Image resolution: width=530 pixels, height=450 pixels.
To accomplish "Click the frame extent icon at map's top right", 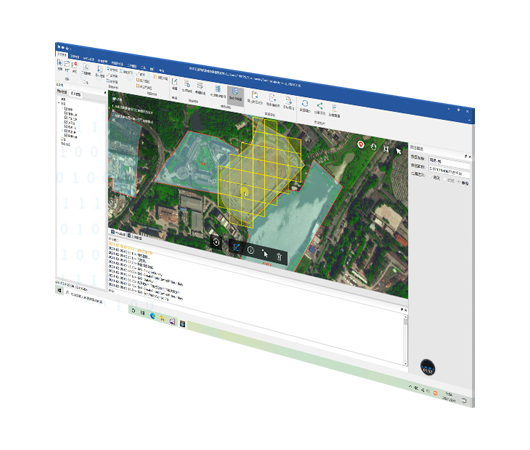I will pos(386,149).
